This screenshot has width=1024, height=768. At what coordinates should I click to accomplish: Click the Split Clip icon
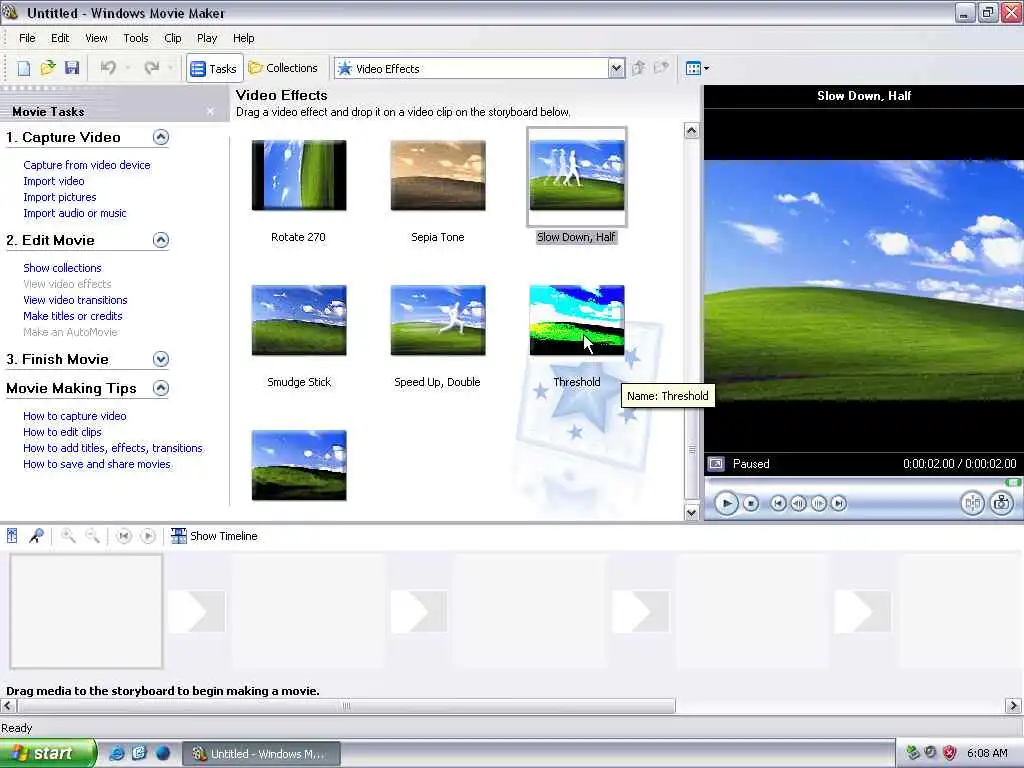(x=972, y=504)
